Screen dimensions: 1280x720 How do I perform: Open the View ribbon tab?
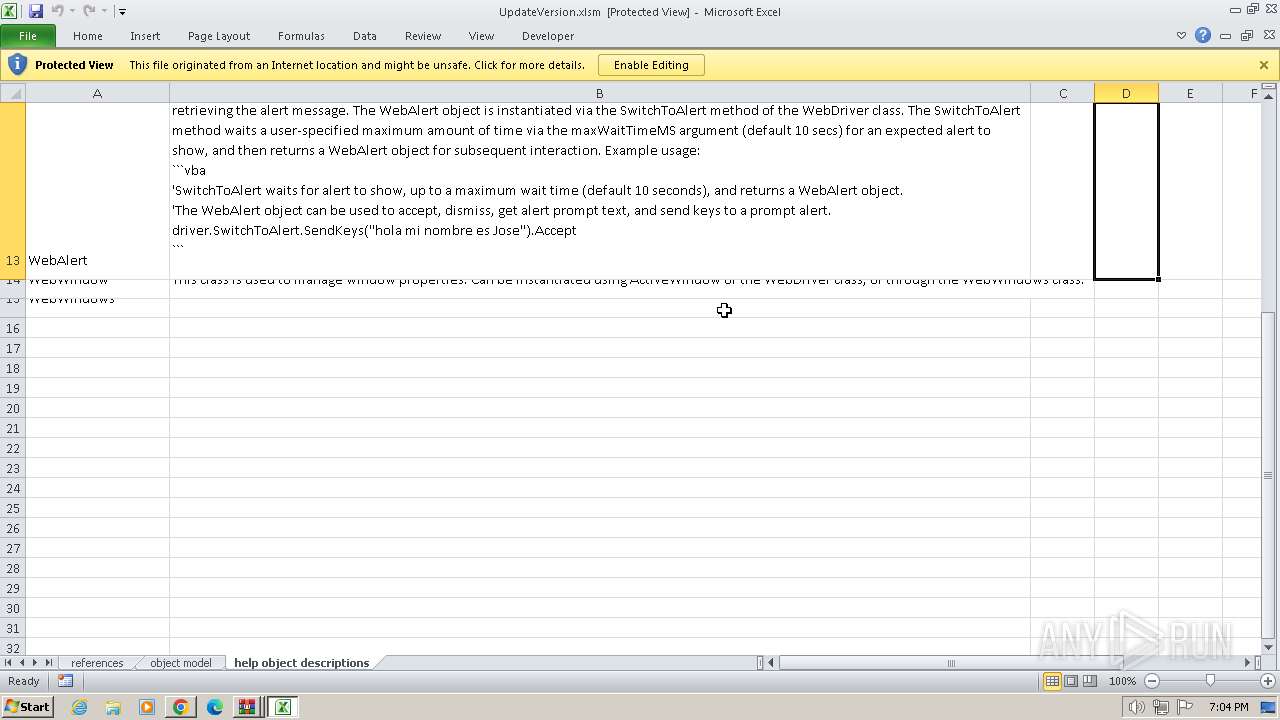[x=481, y=36]
